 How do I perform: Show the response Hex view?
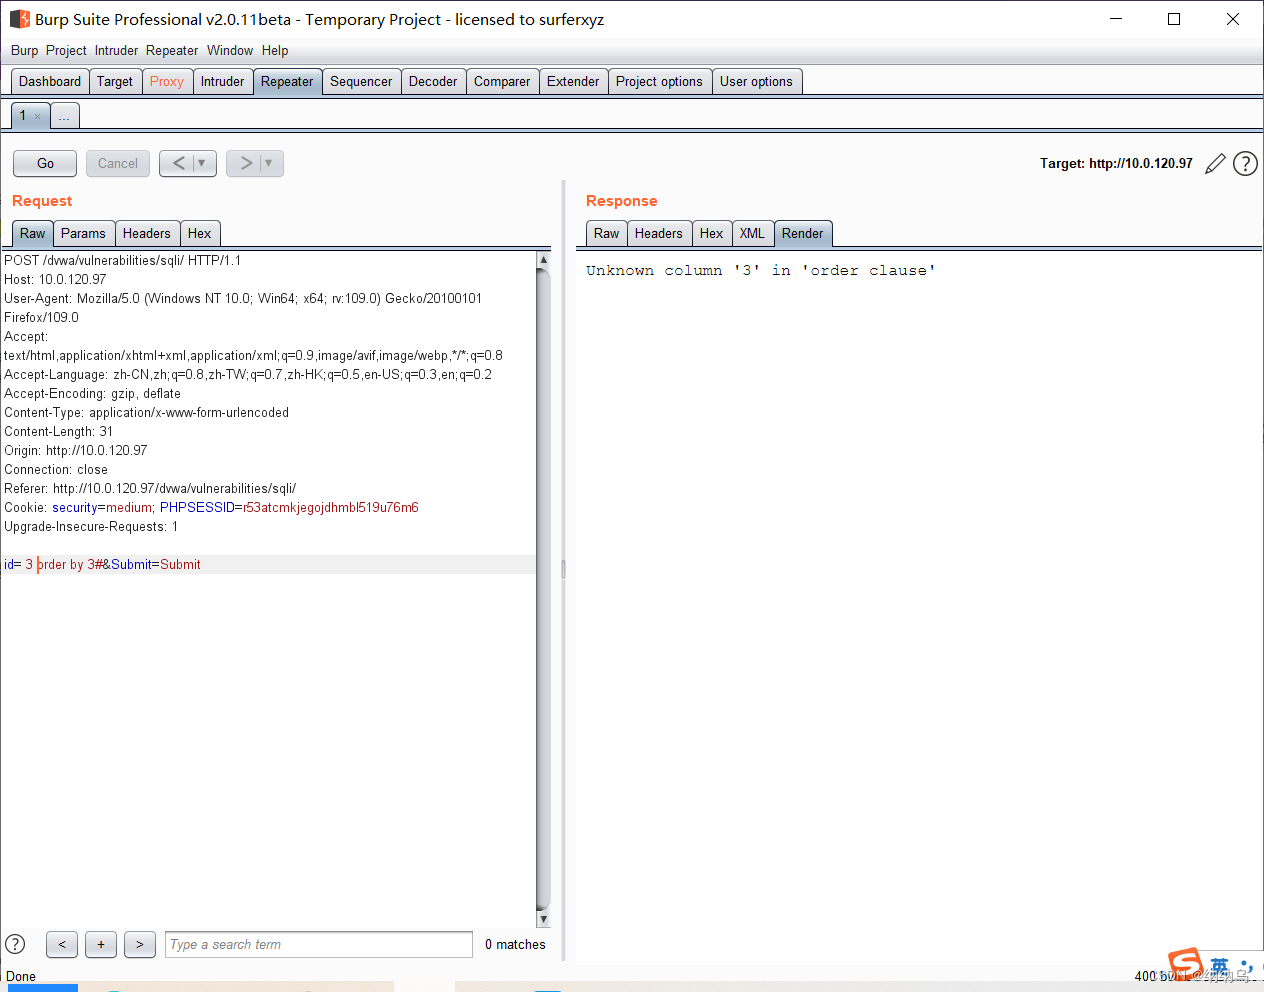[x=711, y=234]
